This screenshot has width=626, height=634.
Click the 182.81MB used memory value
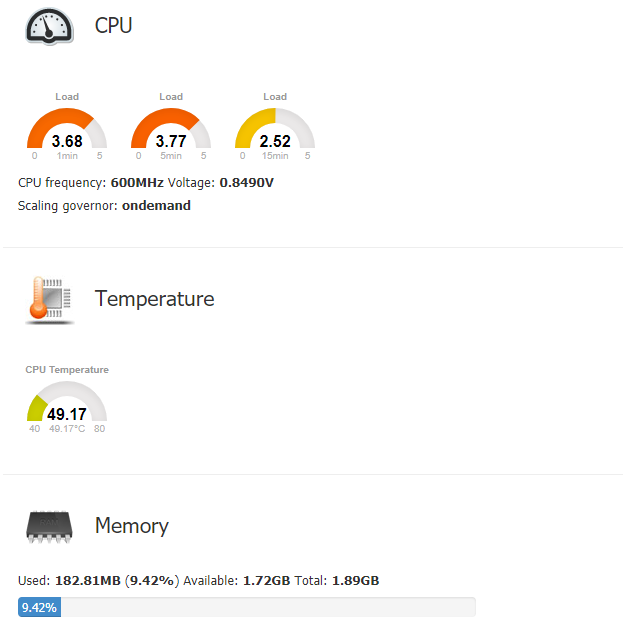88,580
